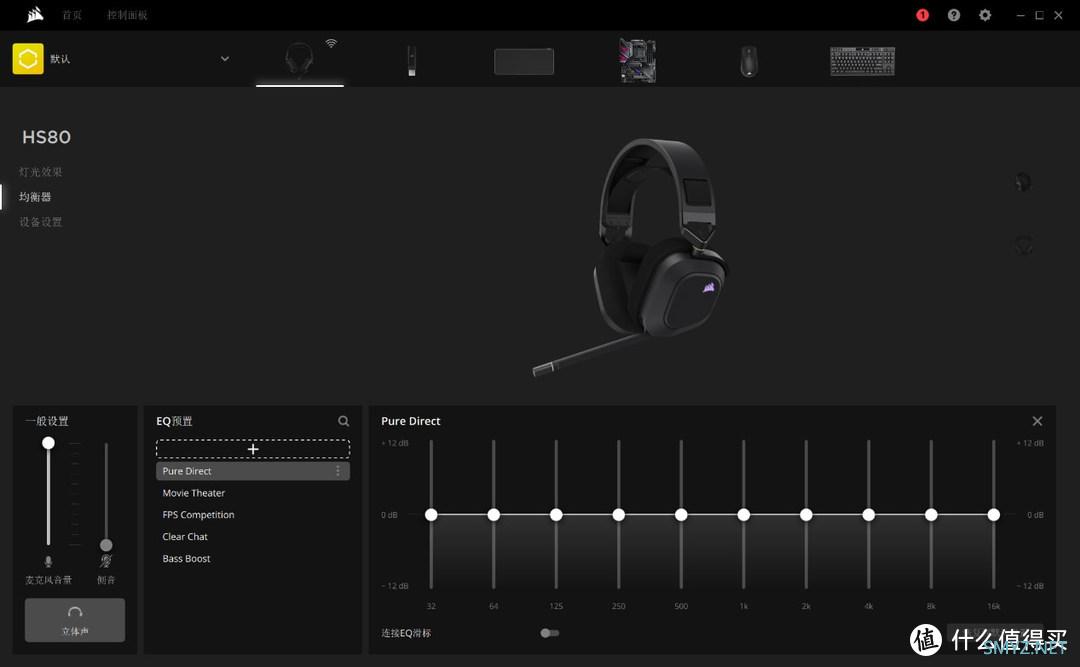
Task: Select the motherboard device icon
Action: pyautogui.click(x=637, y=61)
